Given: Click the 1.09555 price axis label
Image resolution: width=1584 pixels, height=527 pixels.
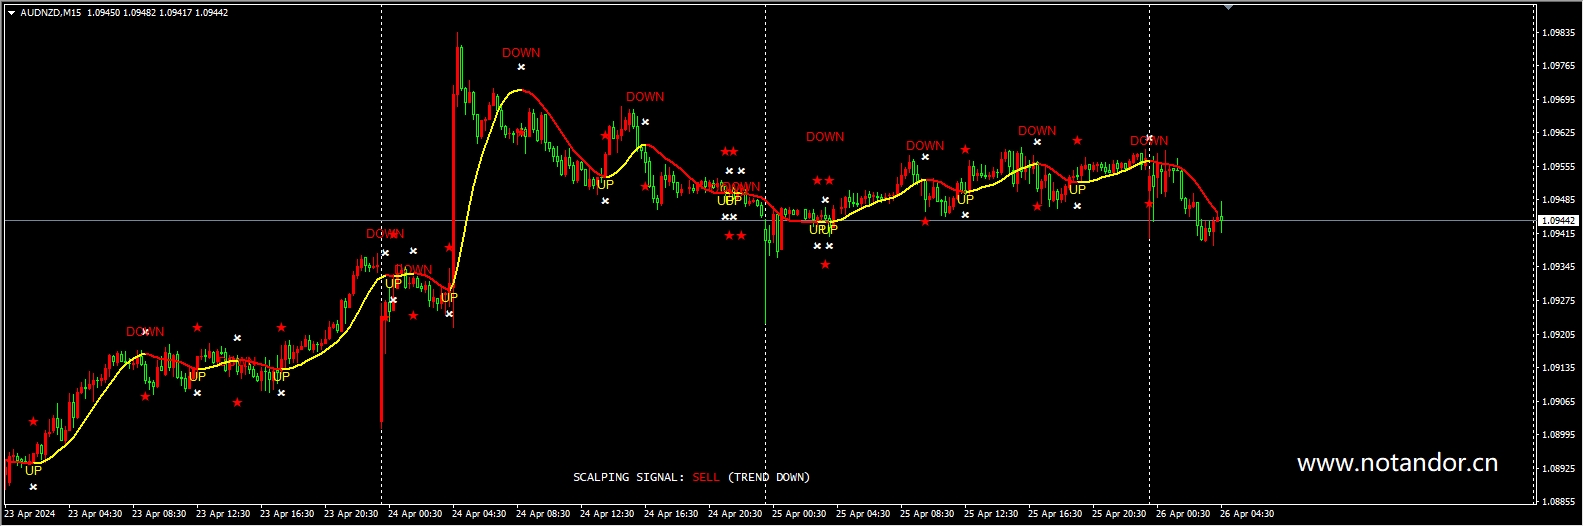Looking at the screenshot, I should click(1558, 166).
